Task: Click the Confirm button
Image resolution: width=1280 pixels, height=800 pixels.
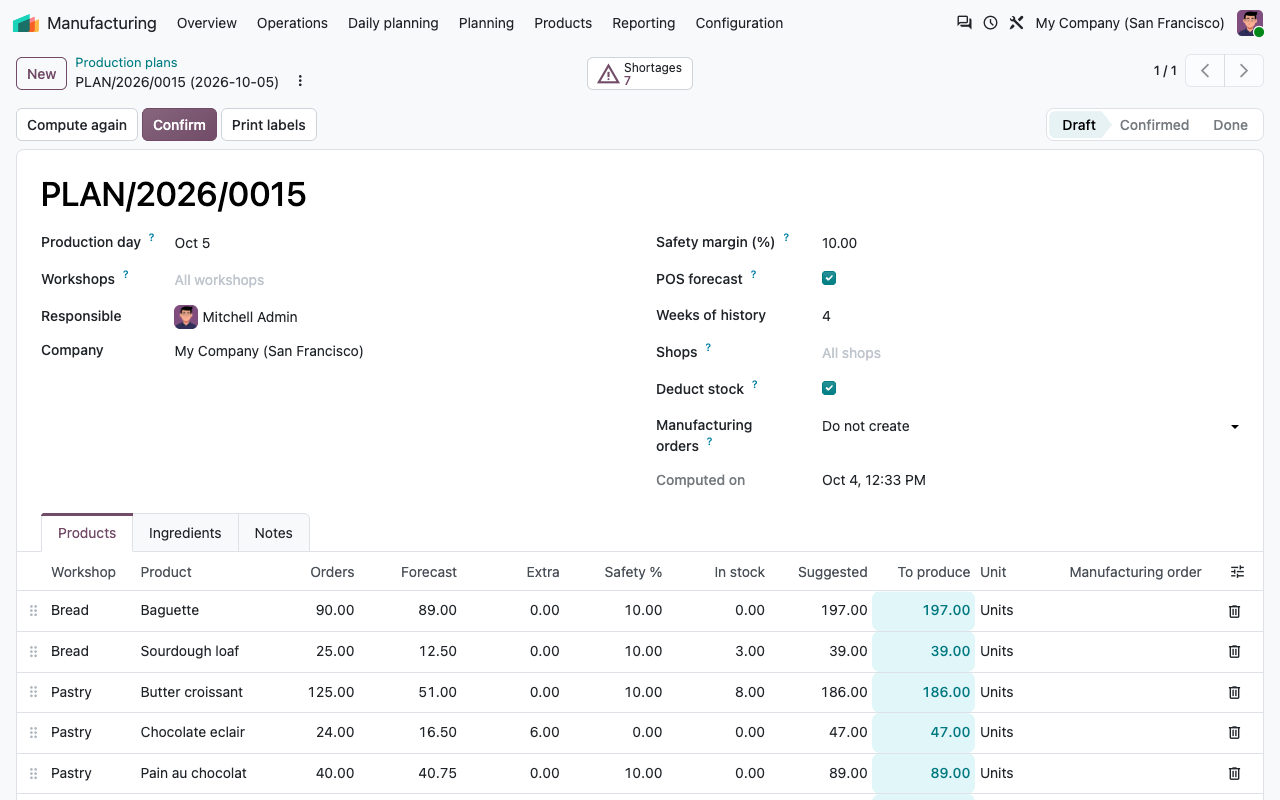Action: (x=179, y=125)
